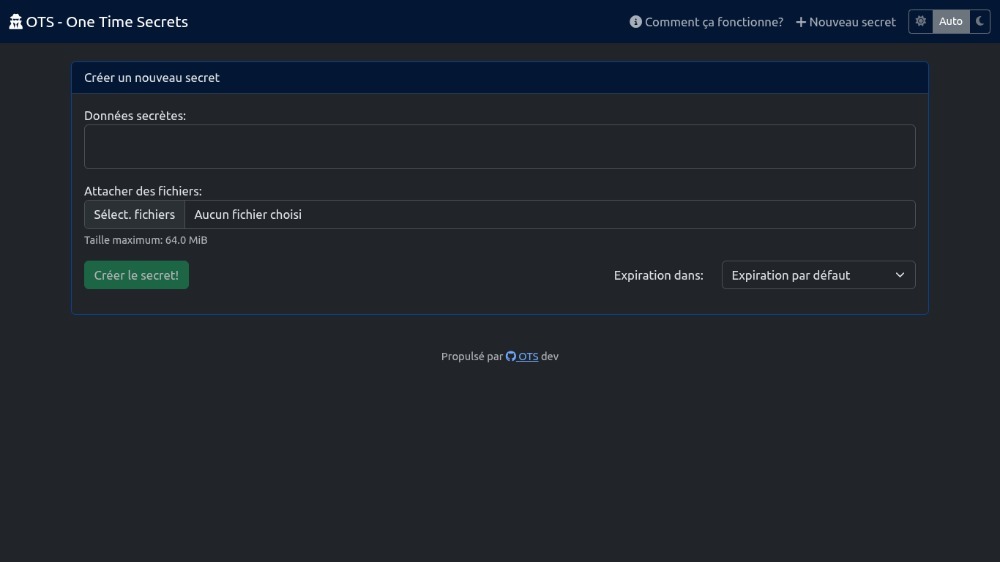Click the GitHub icon in the footer

click(511, 356)
